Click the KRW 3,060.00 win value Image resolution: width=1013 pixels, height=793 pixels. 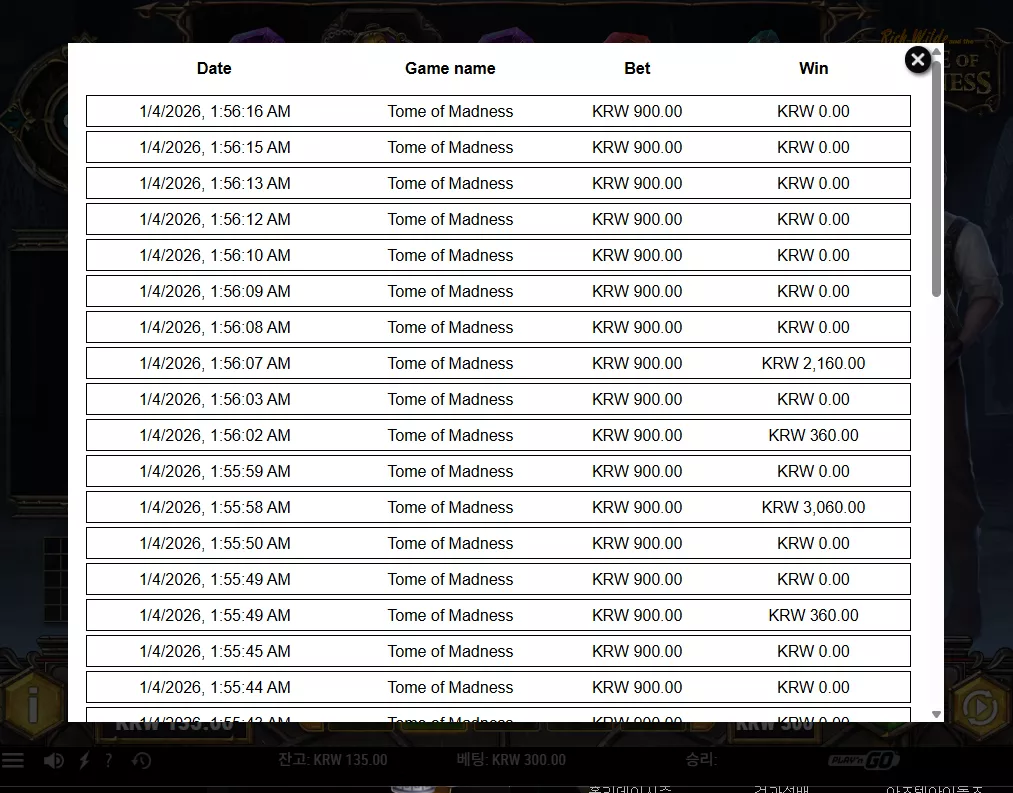point(813,507)
